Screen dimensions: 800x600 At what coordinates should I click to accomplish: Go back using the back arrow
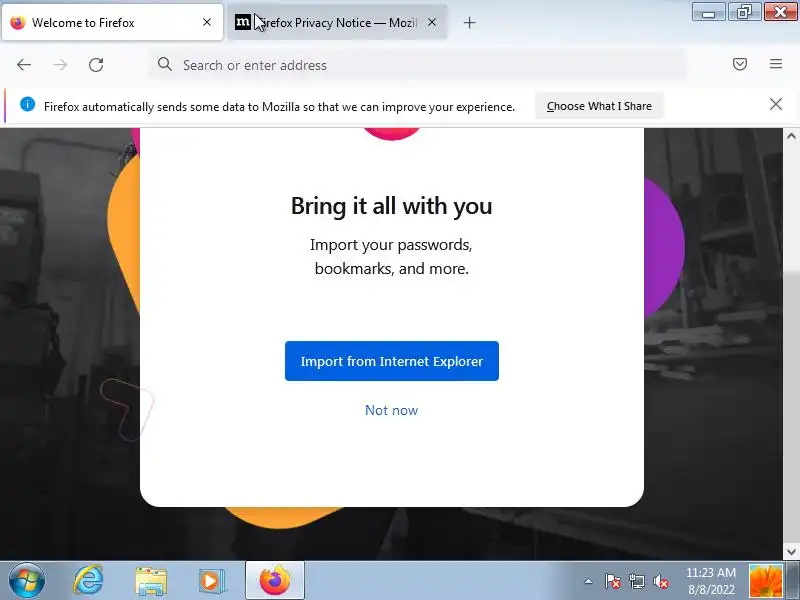click(x=24, y=65)
